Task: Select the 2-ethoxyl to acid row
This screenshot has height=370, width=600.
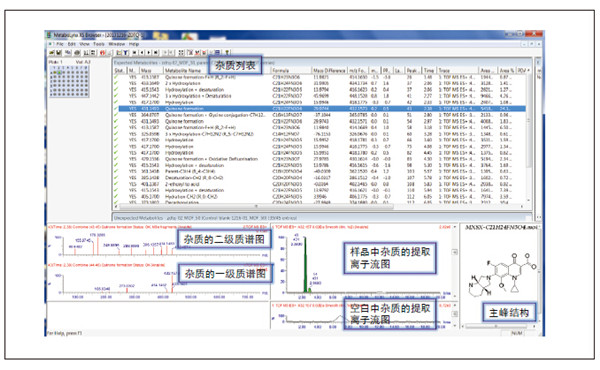Action: (x=321, y=184)
